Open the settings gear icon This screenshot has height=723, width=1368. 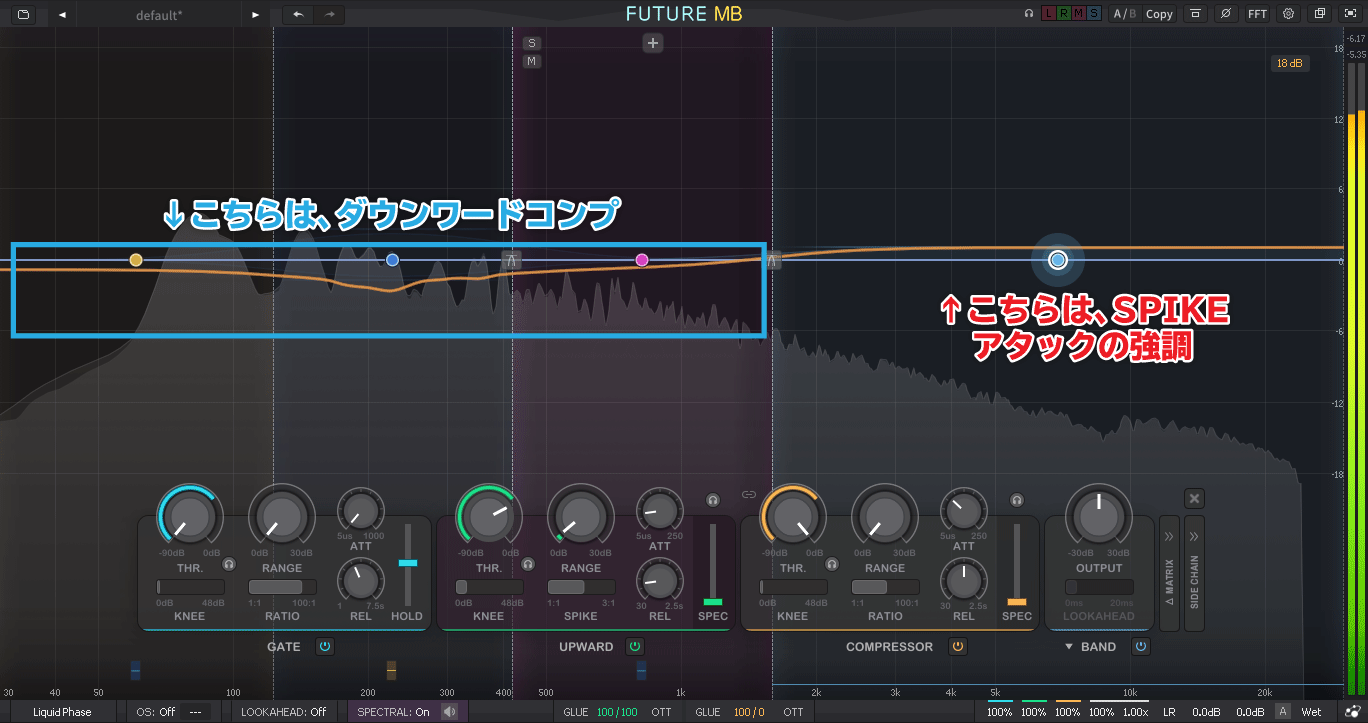point(1288,14)
